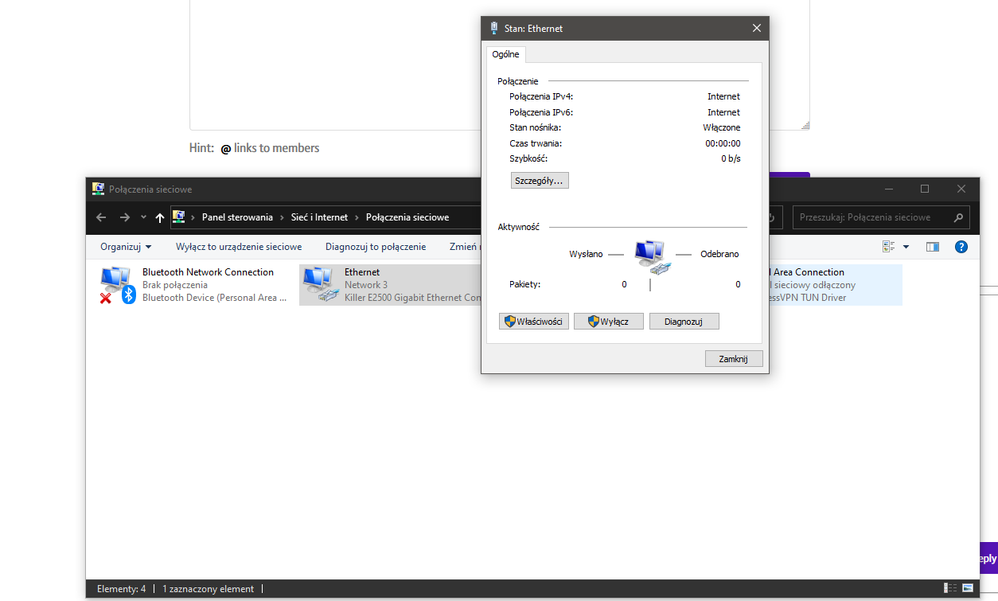The width and height of the screenshot is (998, 601).
Task: Open the Organizuj dropdown menu
Action: (x=126, y=247)
